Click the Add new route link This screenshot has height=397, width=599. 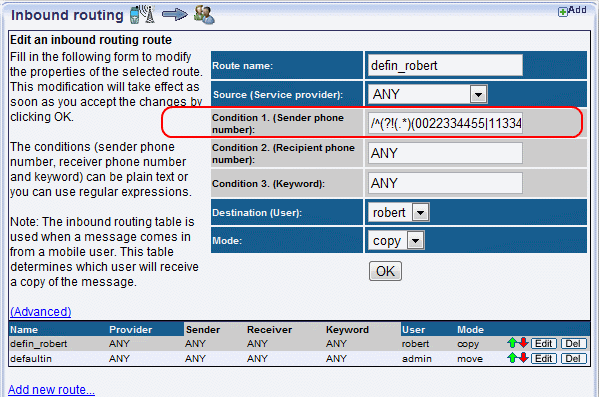click(51, 389)
